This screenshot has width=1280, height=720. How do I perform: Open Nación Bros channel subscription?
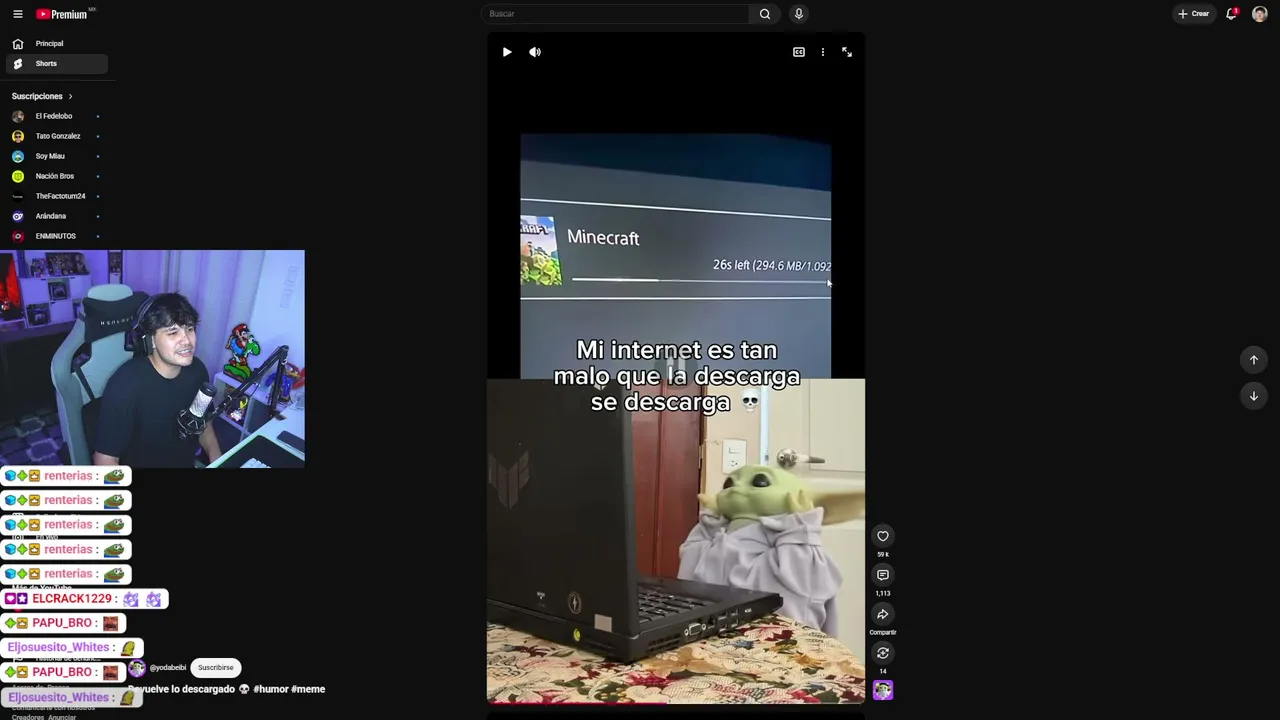tap(56, 176)
